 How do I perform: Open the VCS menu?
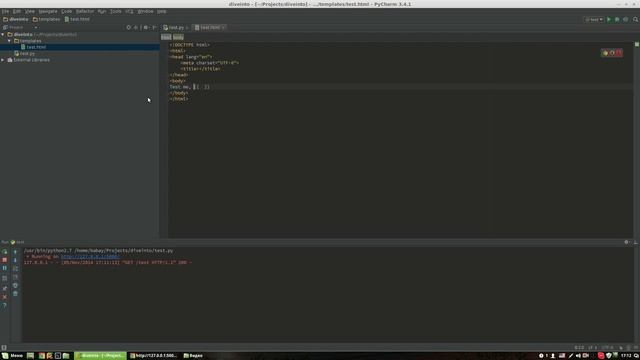tap(129, 11)
